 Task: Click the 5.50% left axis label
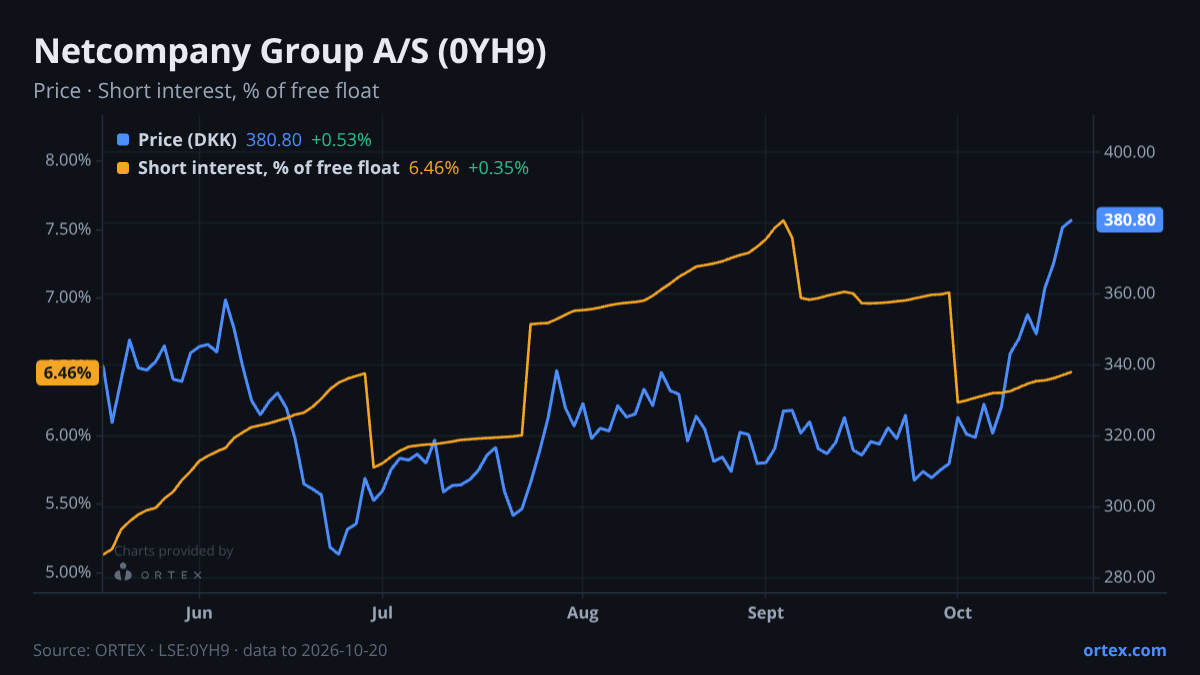tap(69, 503)
